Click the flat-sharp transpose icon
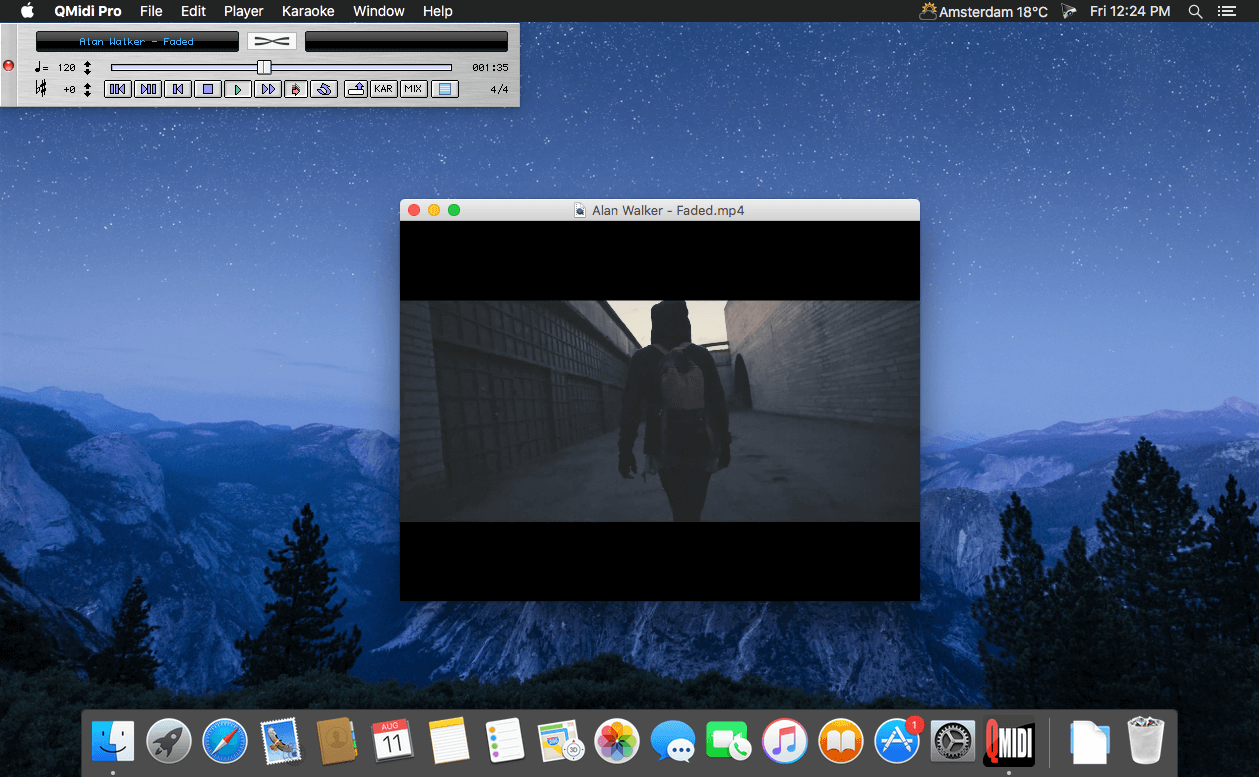 (x=41, y=89)
